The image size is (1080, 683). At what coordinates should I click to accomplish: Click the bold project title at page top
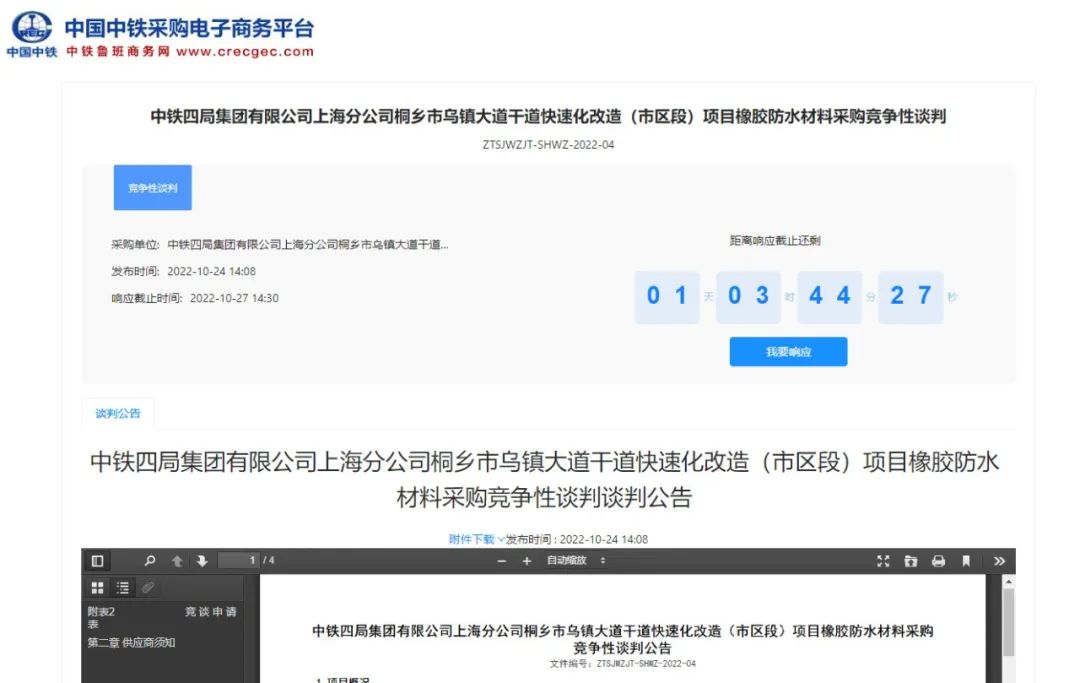548,116
